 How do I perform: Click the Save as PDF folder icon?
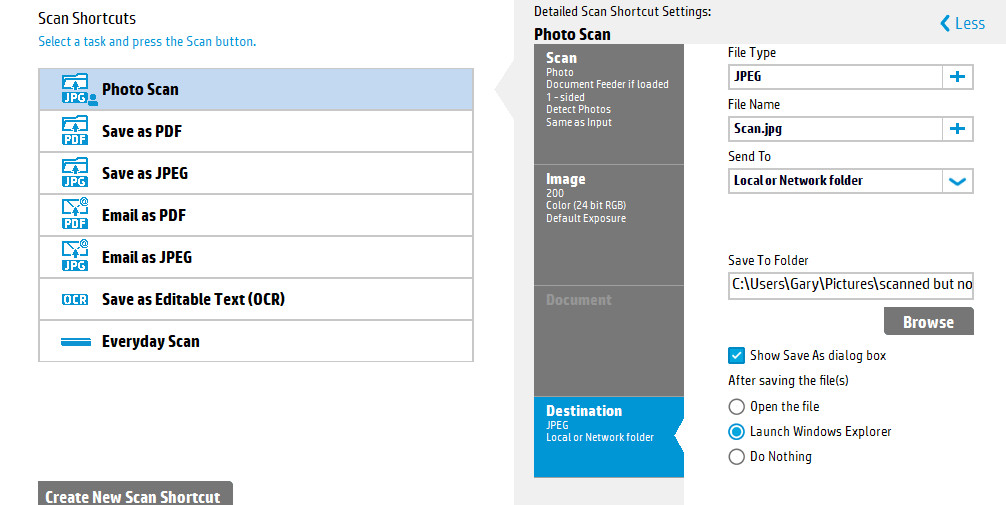coord(75,131)
